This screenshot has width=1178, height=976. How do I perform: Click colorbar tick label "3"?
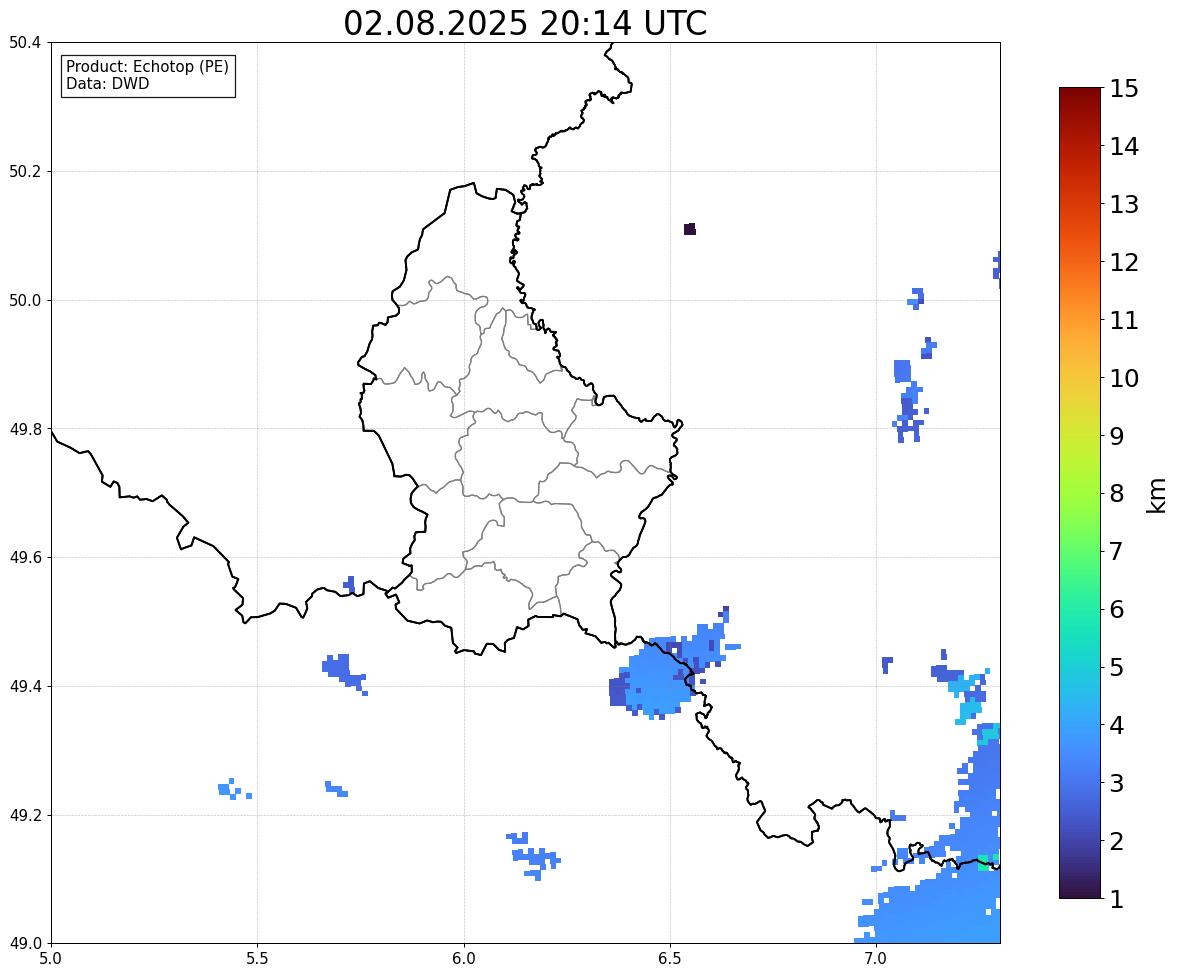click(x=1117, y=783)
